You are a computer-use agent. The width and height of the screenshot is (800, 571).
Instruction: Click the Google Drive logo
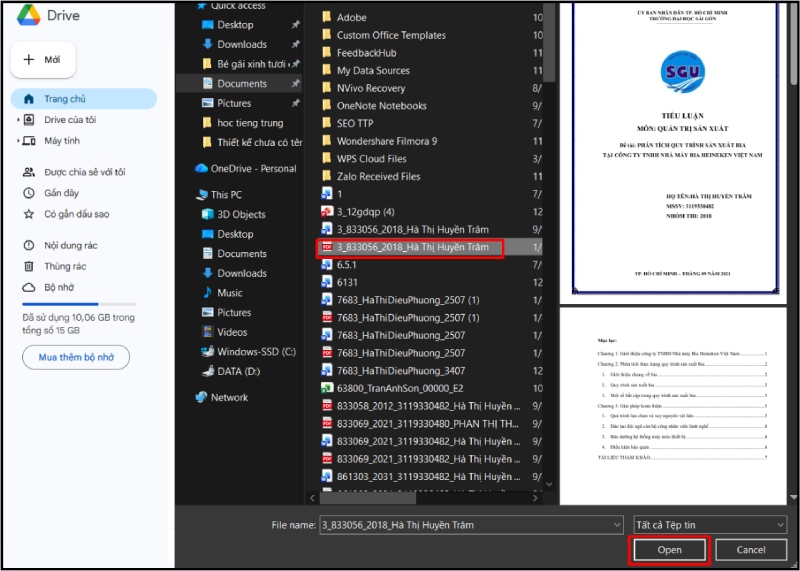[29, 15]
